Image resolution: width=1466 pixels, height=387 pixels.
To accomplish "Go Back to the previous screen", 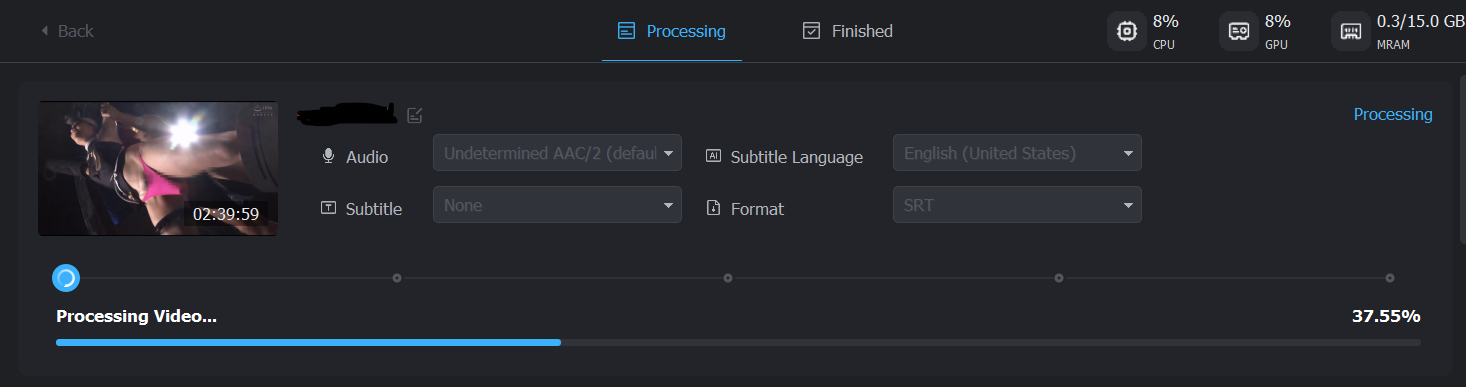I will tap(66, 31).
